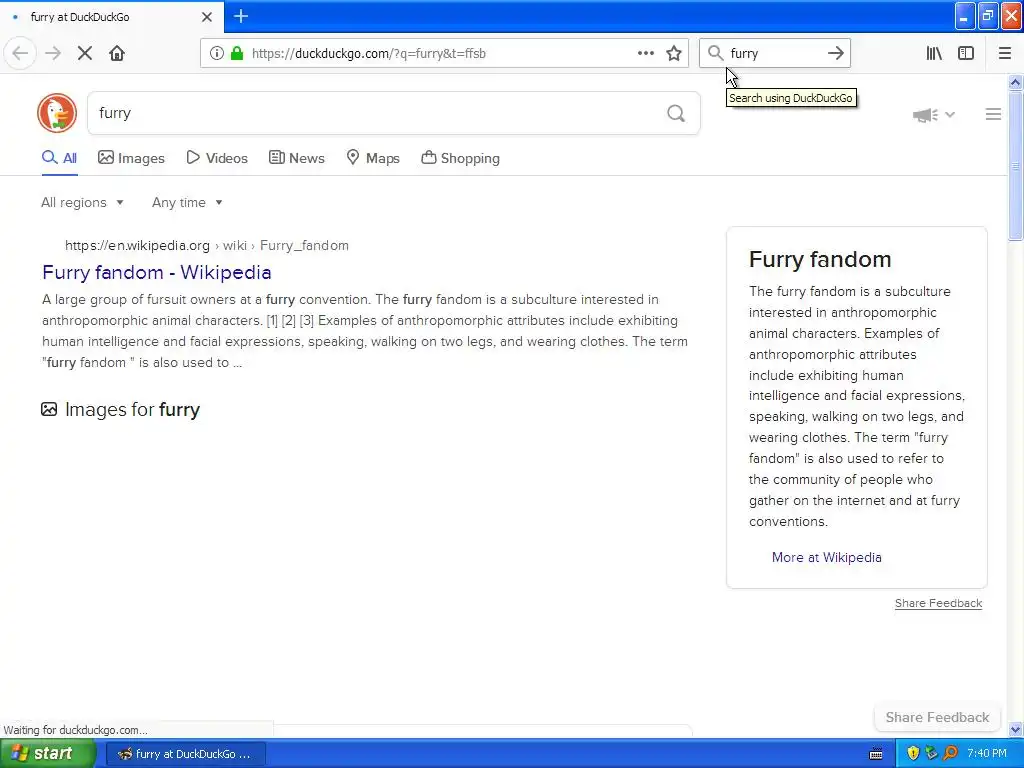Viewport: 1024px width, 768px height.
Task: Open the Windows start menu
Action: [x=46, y=753]
